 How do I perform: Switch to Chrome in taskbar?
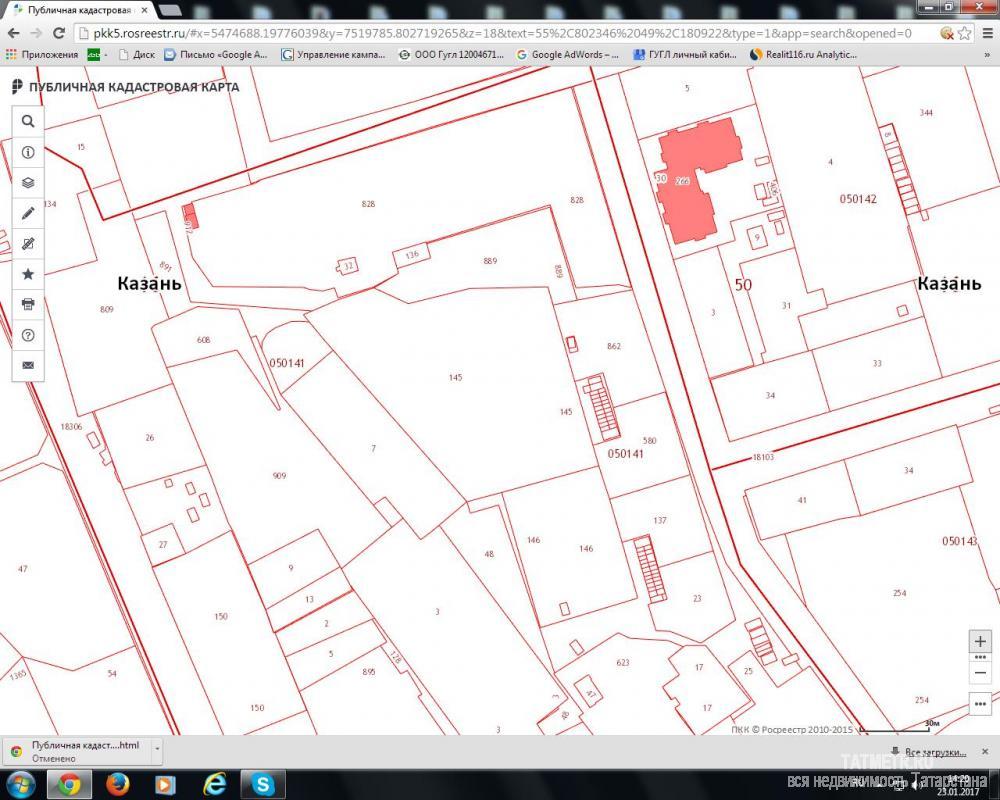pyautogui.click(x=69, y=784)
